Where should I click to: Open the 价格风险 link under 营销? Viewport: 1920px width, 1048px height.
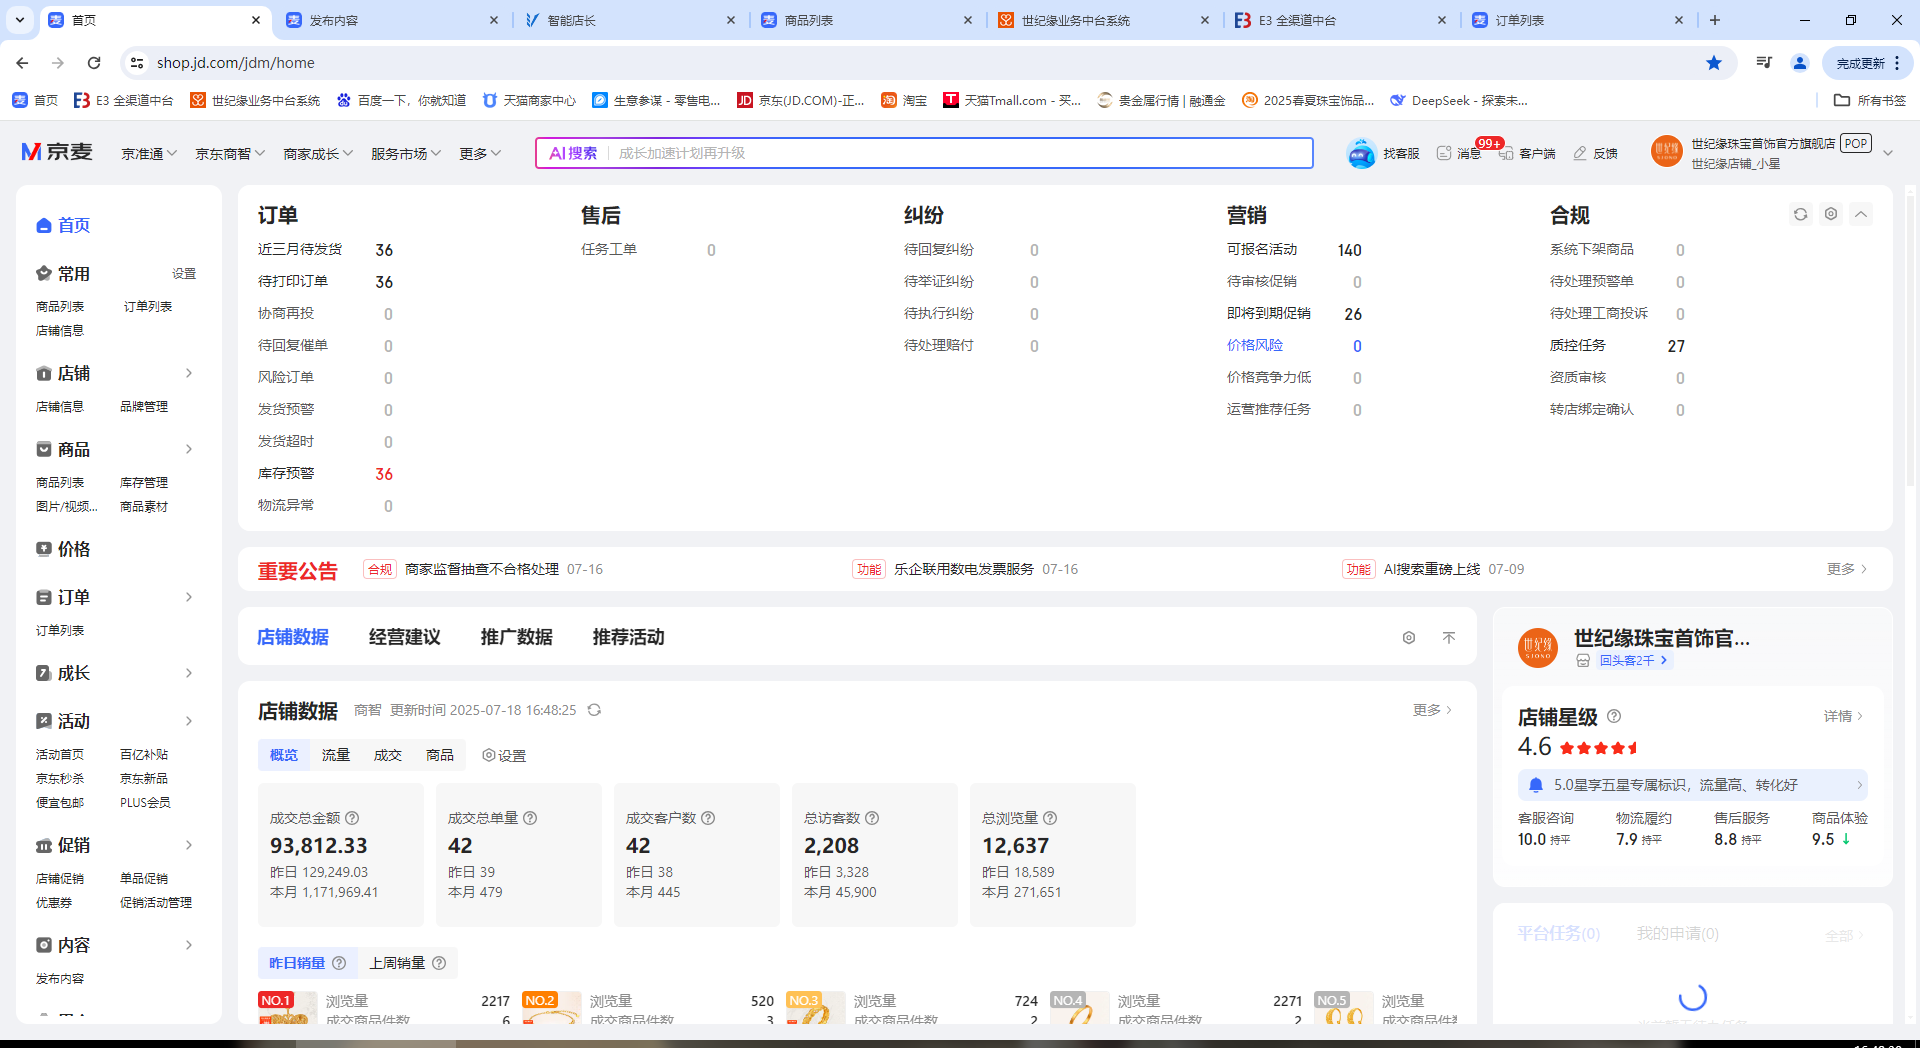click(x=1254, y=346)
